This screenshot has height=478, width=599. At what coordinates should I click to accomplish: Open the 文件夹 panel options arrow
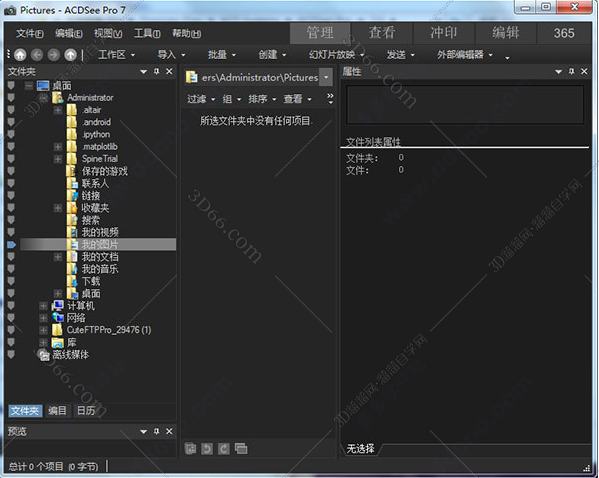pyautogui.click(x=144, y=71)
